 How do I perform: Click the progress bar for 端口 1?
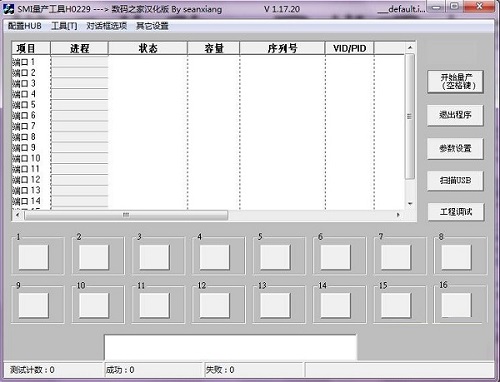click(80, 62)
